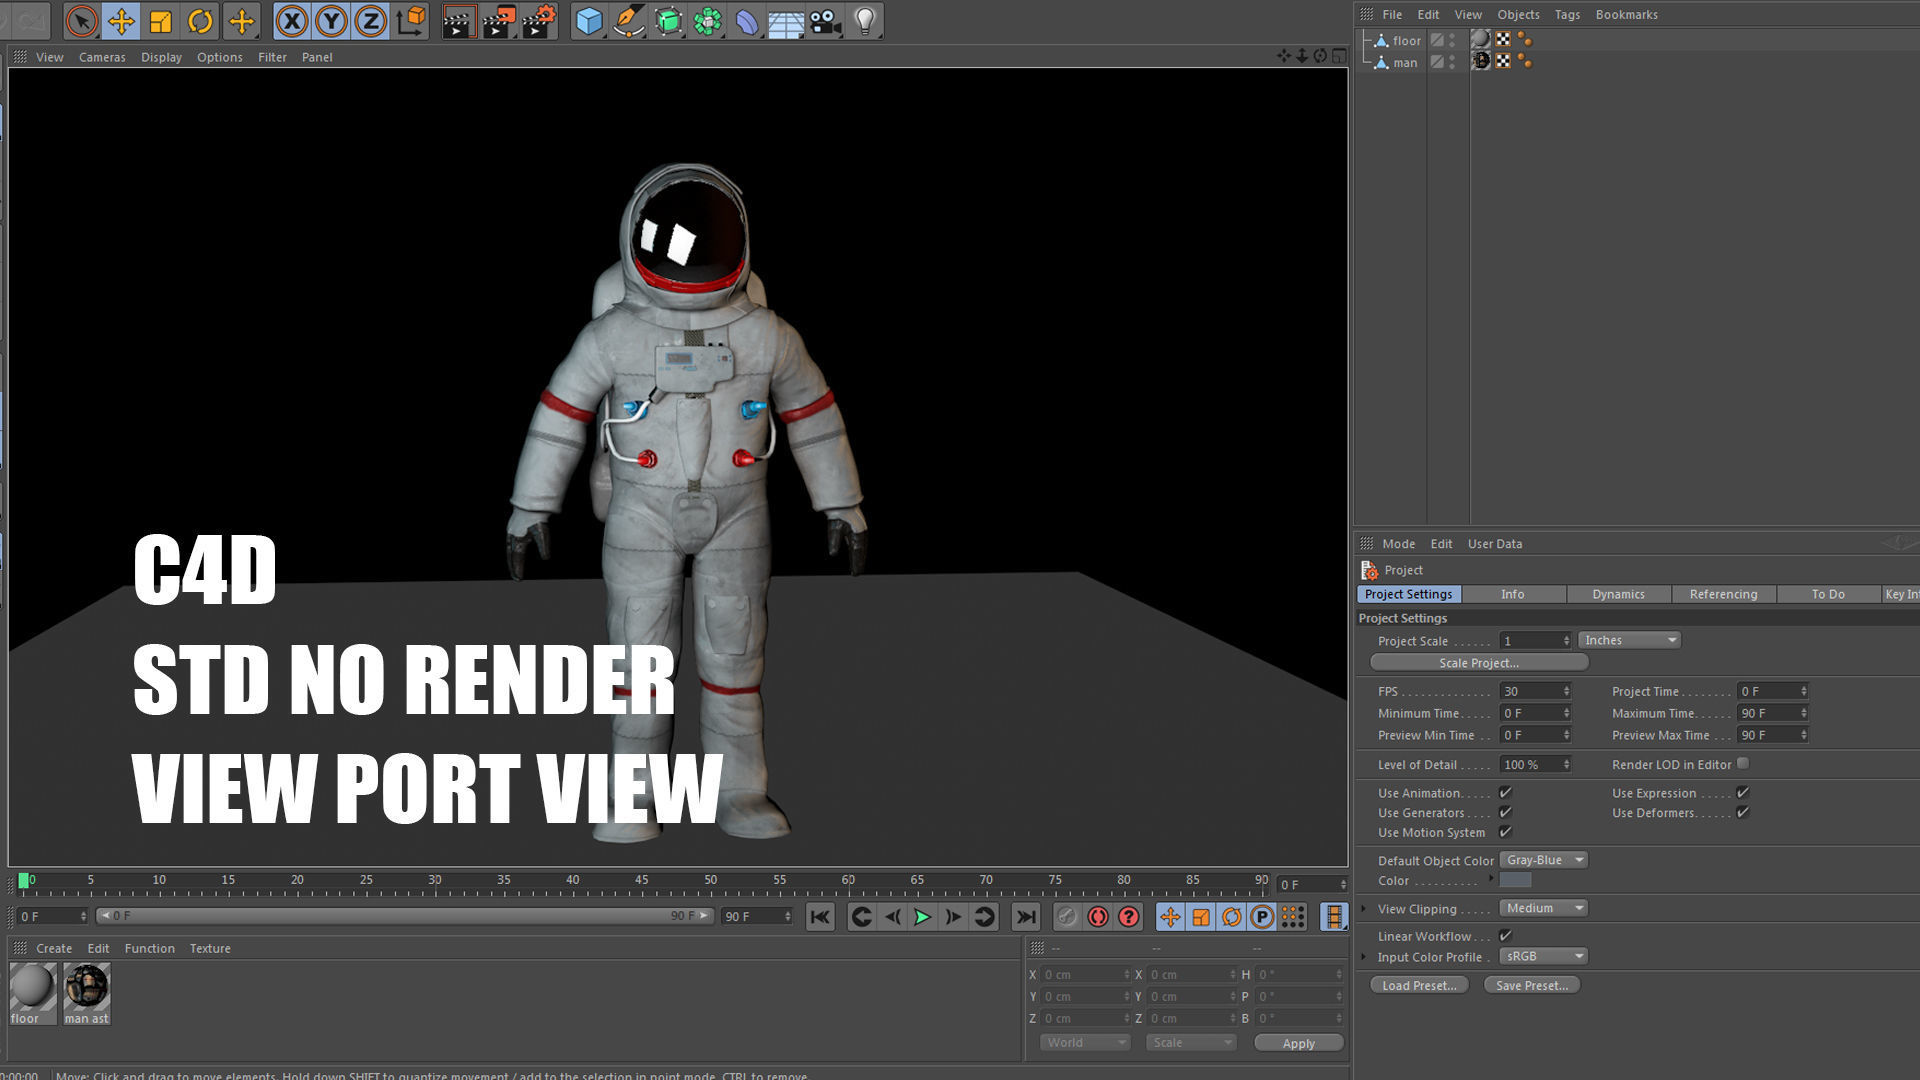Switch the coordinate system icon
This screenshot has width=1920, height=1080.
[x=410, y=21]
